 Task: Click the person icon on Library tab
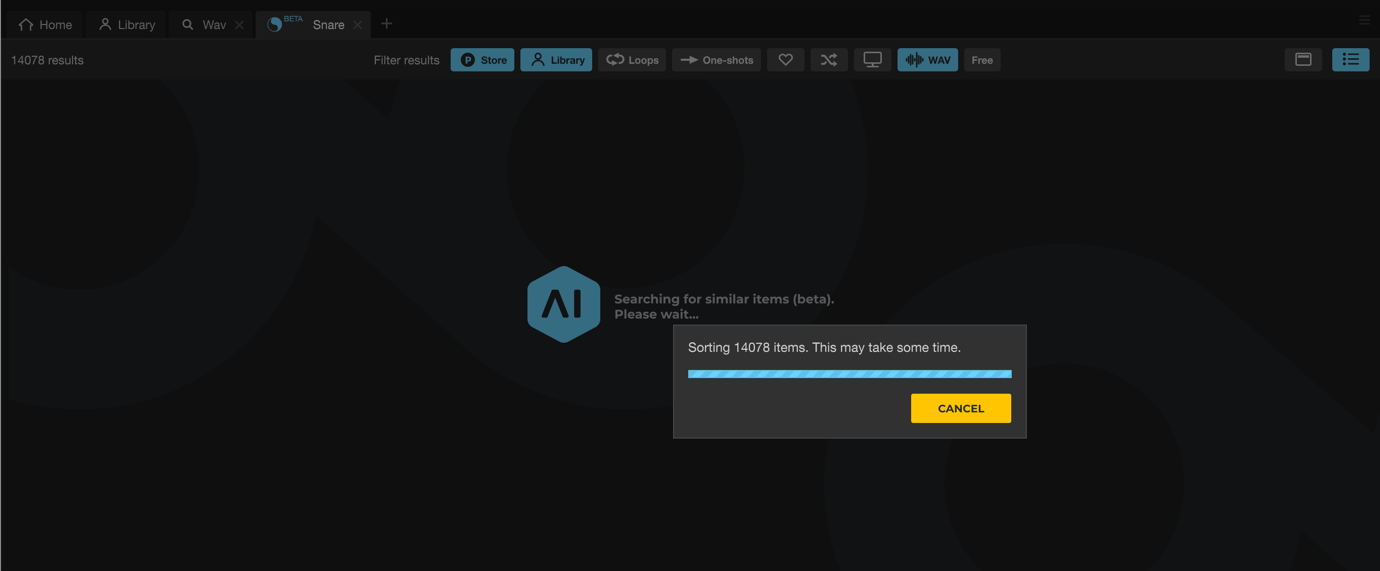pyautogui.click(x=105, y=24)
